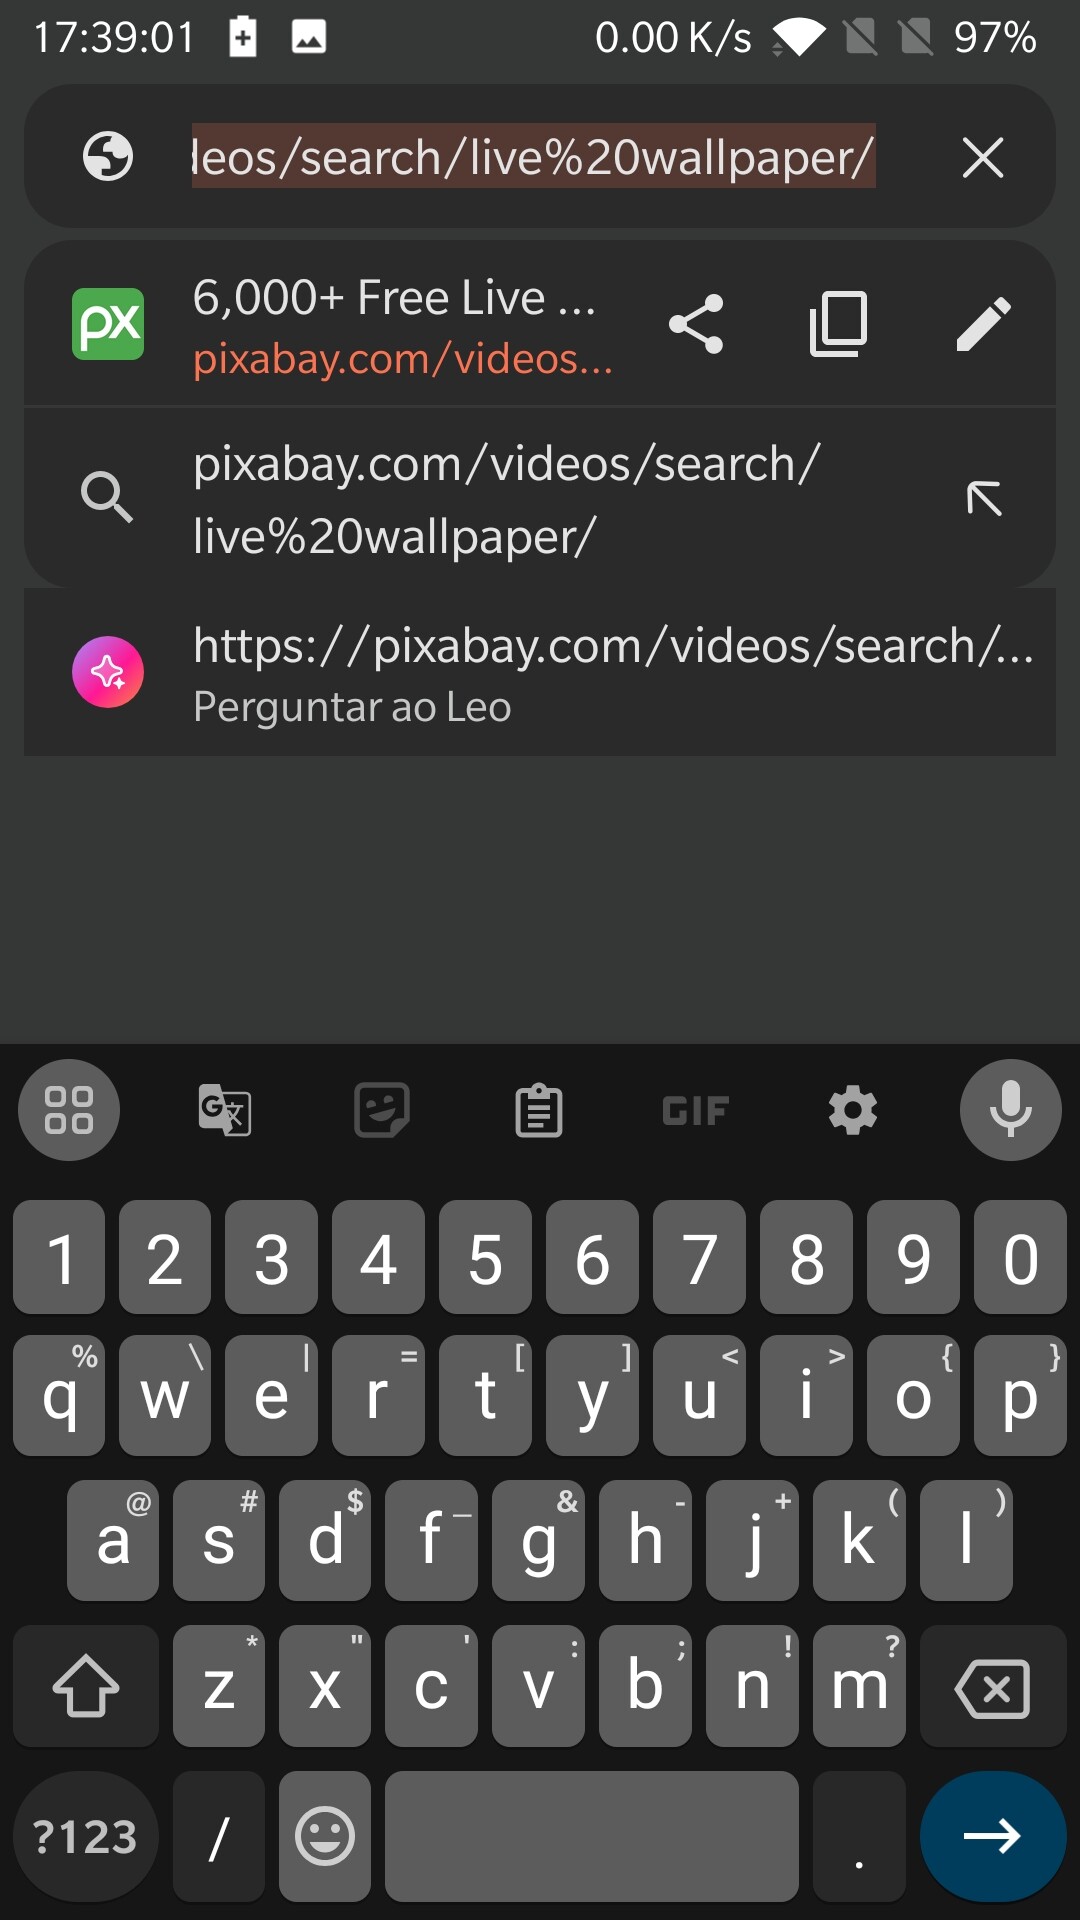1080x1920 pixels.
Task: Open the keyboard clipboard
Action: pos(539,1110)
